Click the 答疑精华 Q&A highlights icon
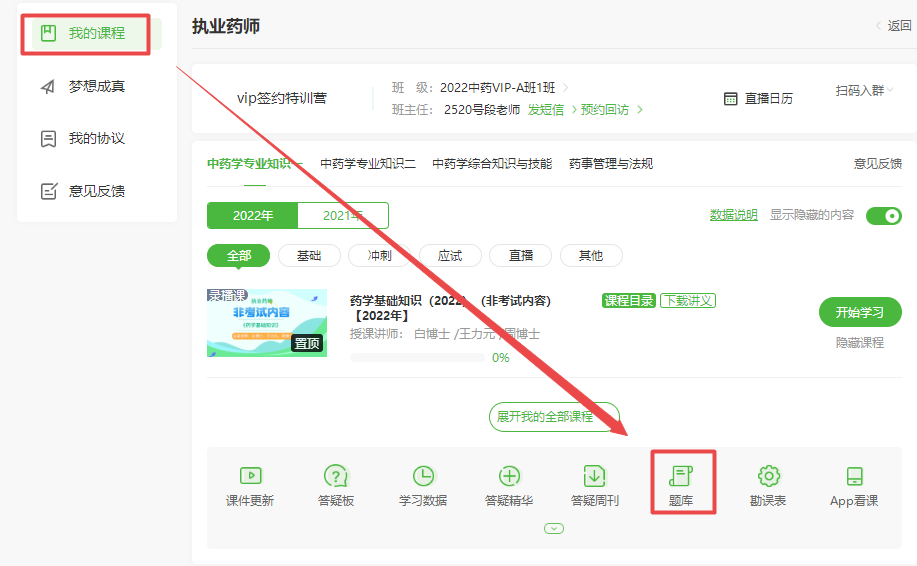 (509, 477)
